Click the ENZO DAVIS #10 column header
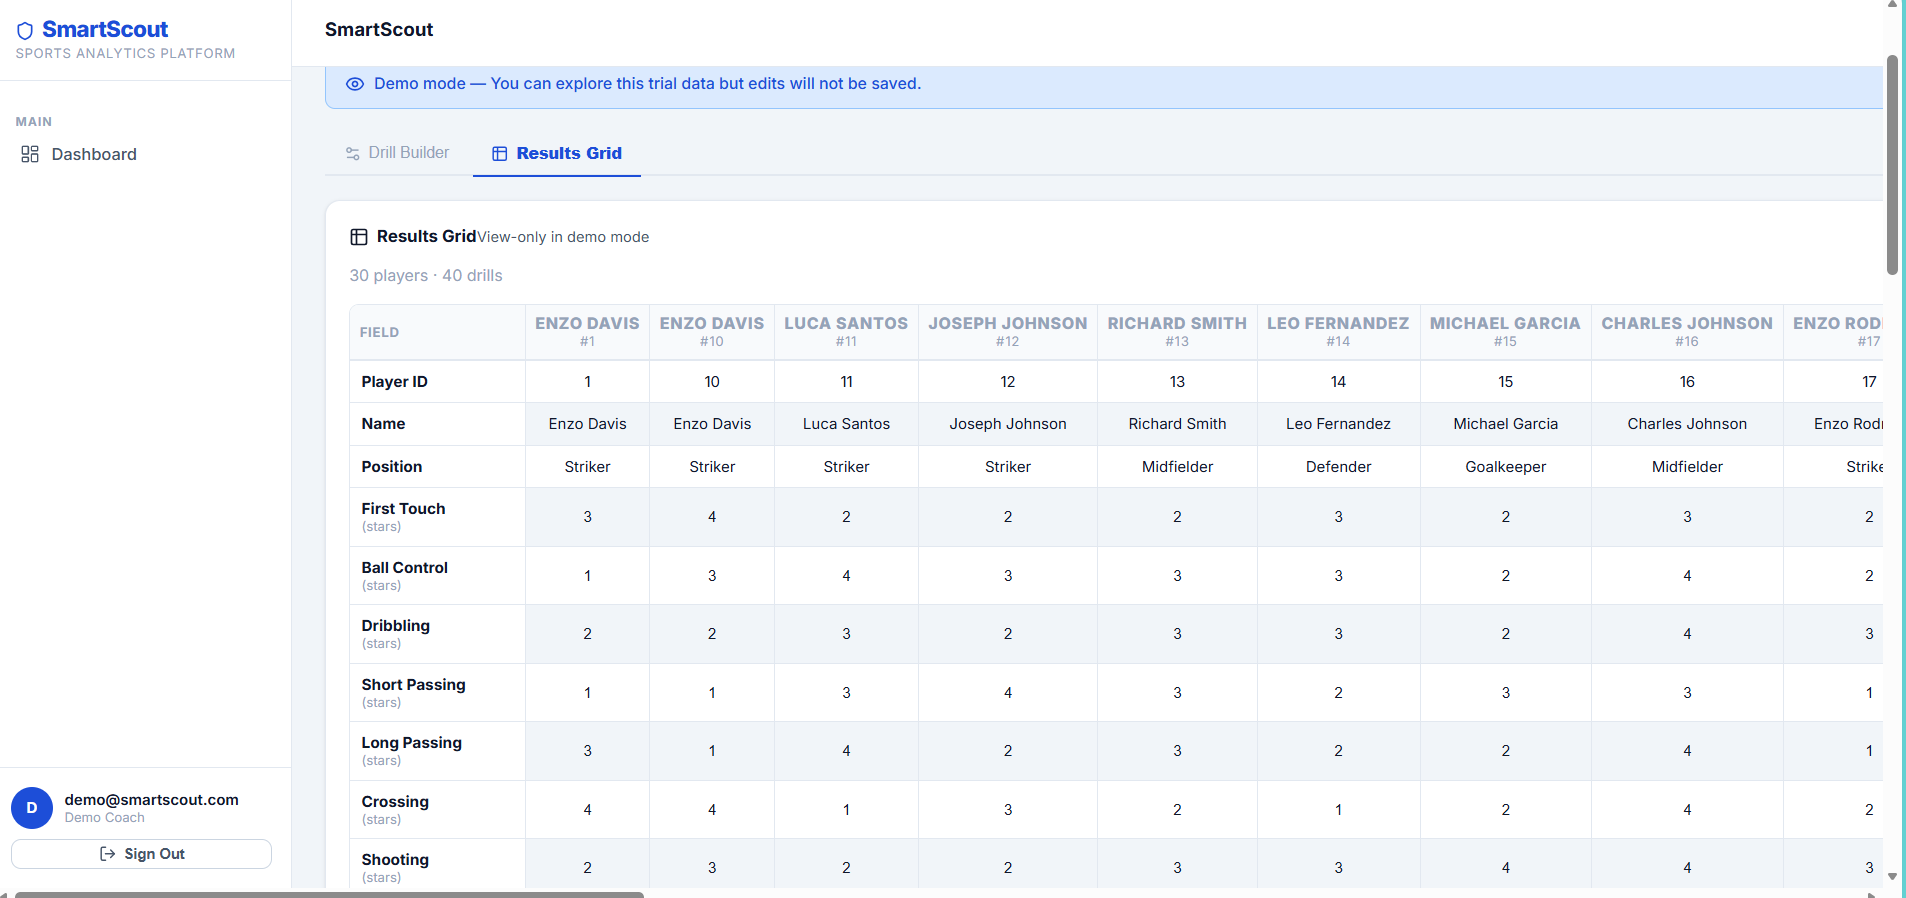Screen dimensions: 1906x898 (712, 332)
